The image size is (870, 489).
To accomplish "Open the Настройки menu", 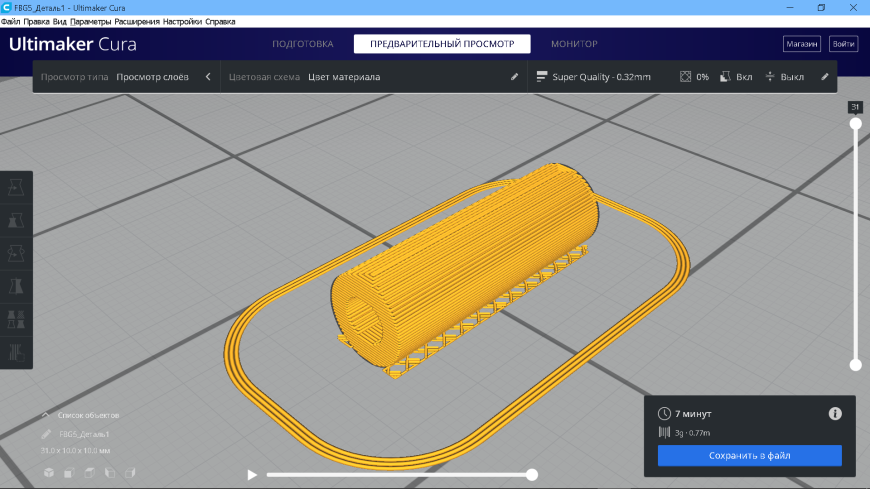I will point(183,22).
